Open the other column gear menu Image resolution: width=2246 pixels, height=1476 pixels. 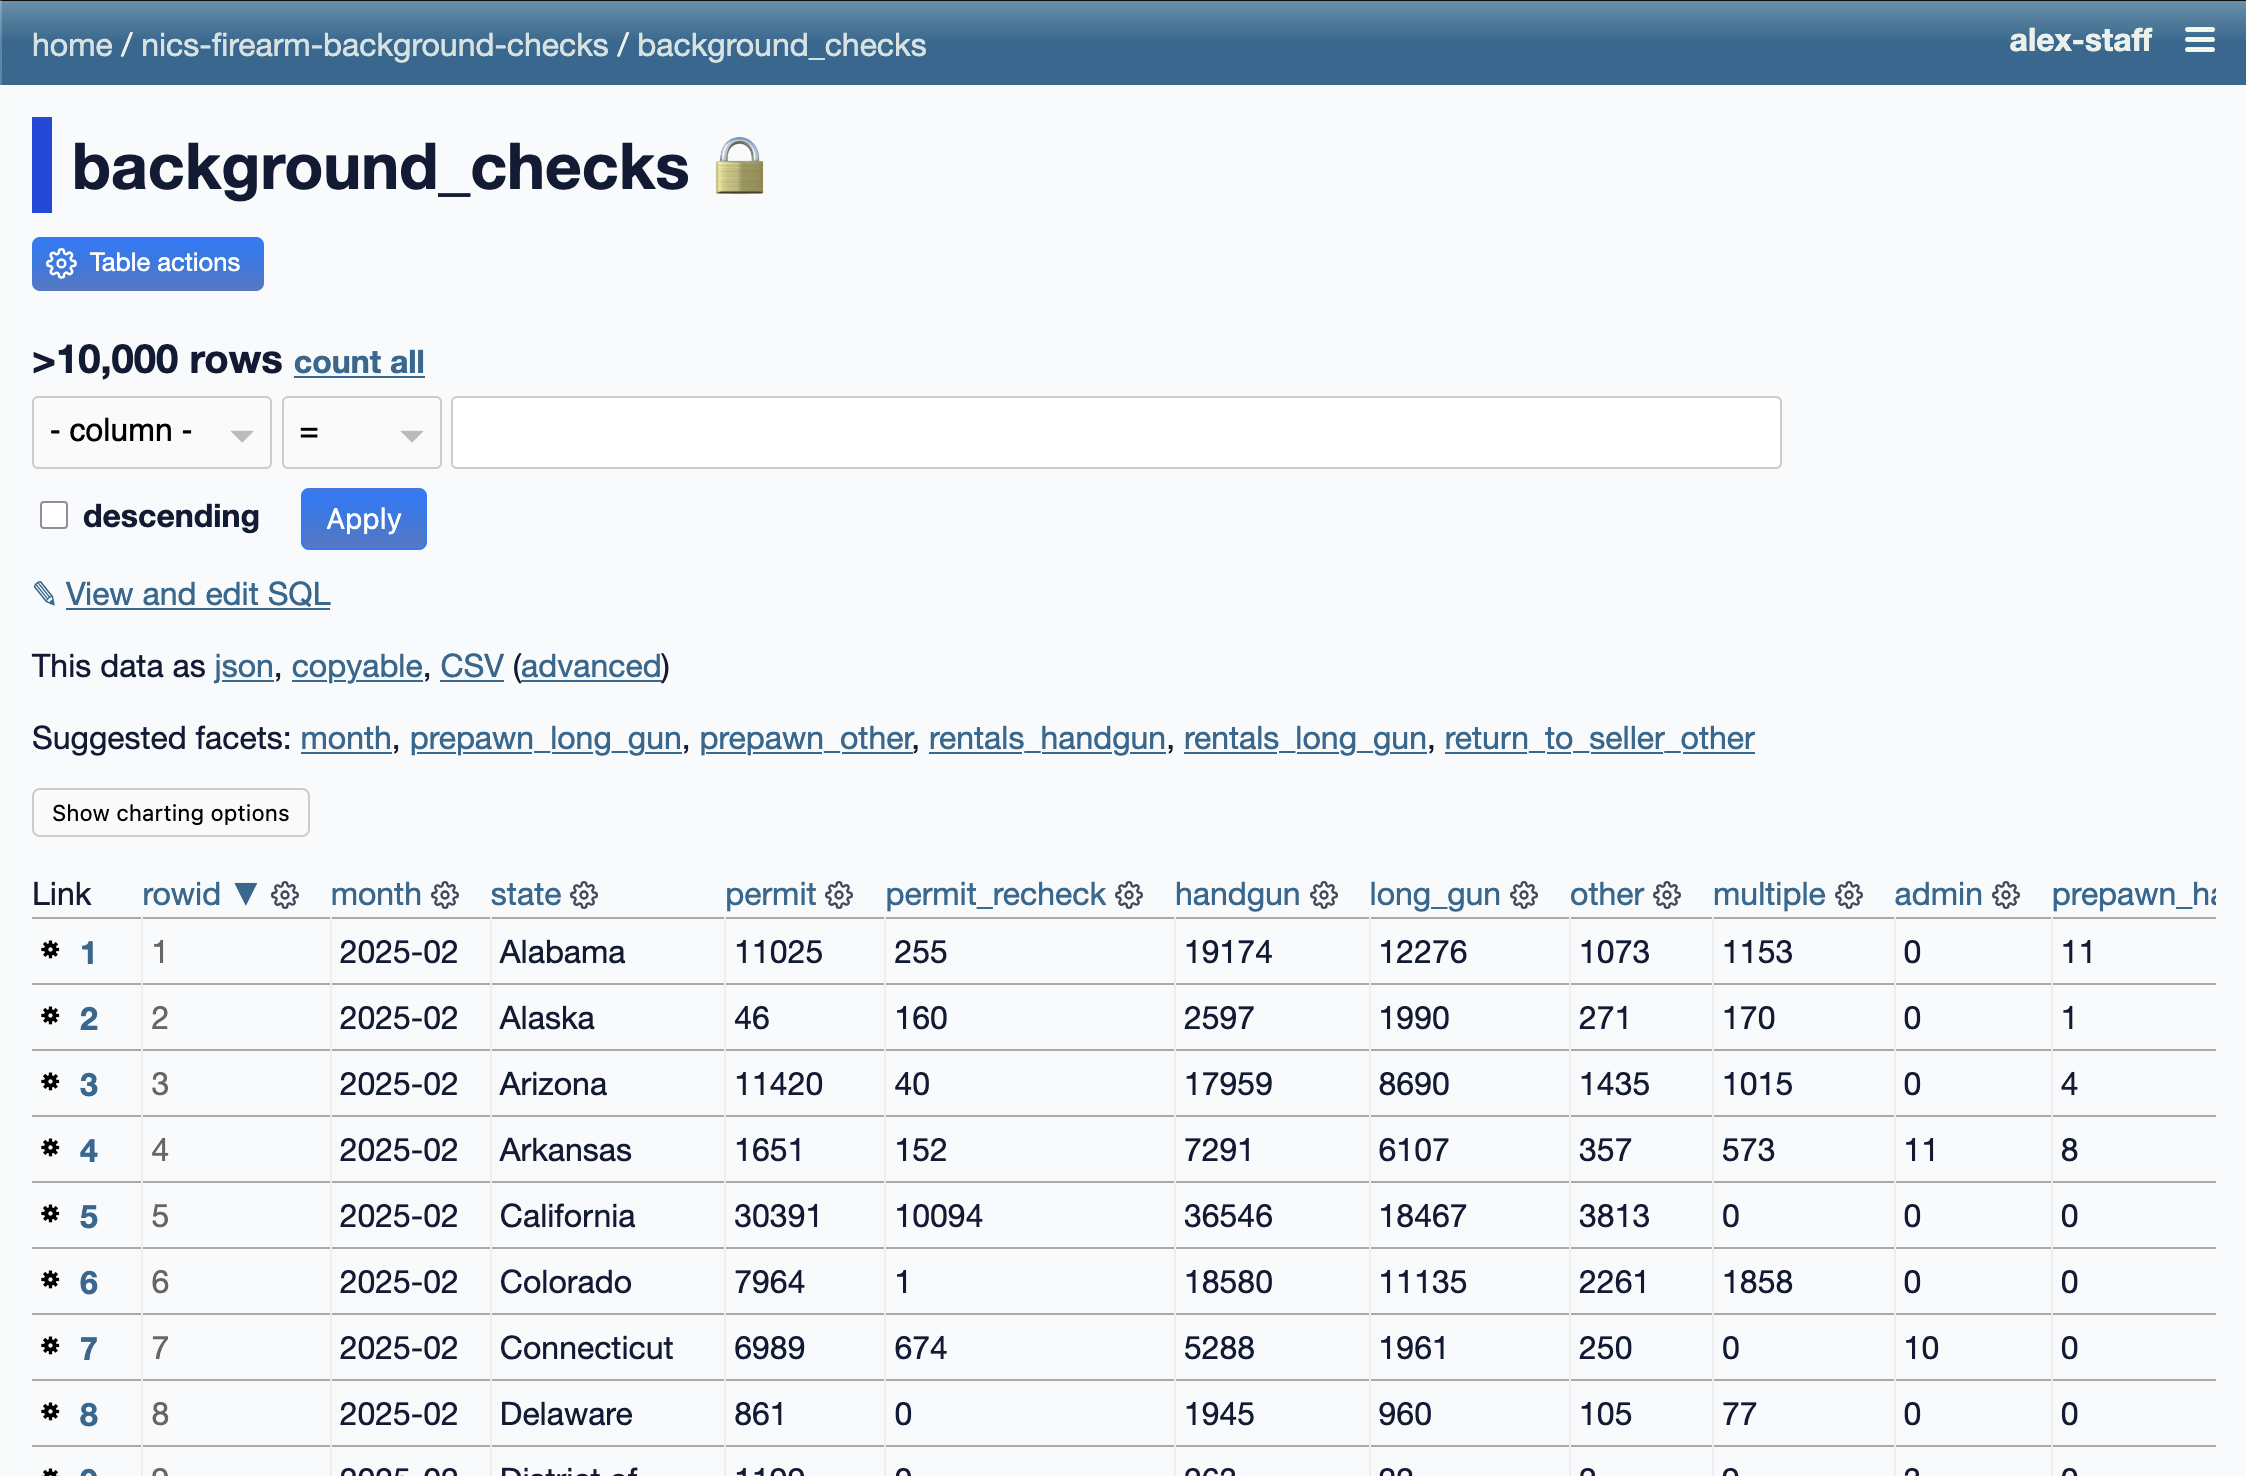tap(1667, 895)
